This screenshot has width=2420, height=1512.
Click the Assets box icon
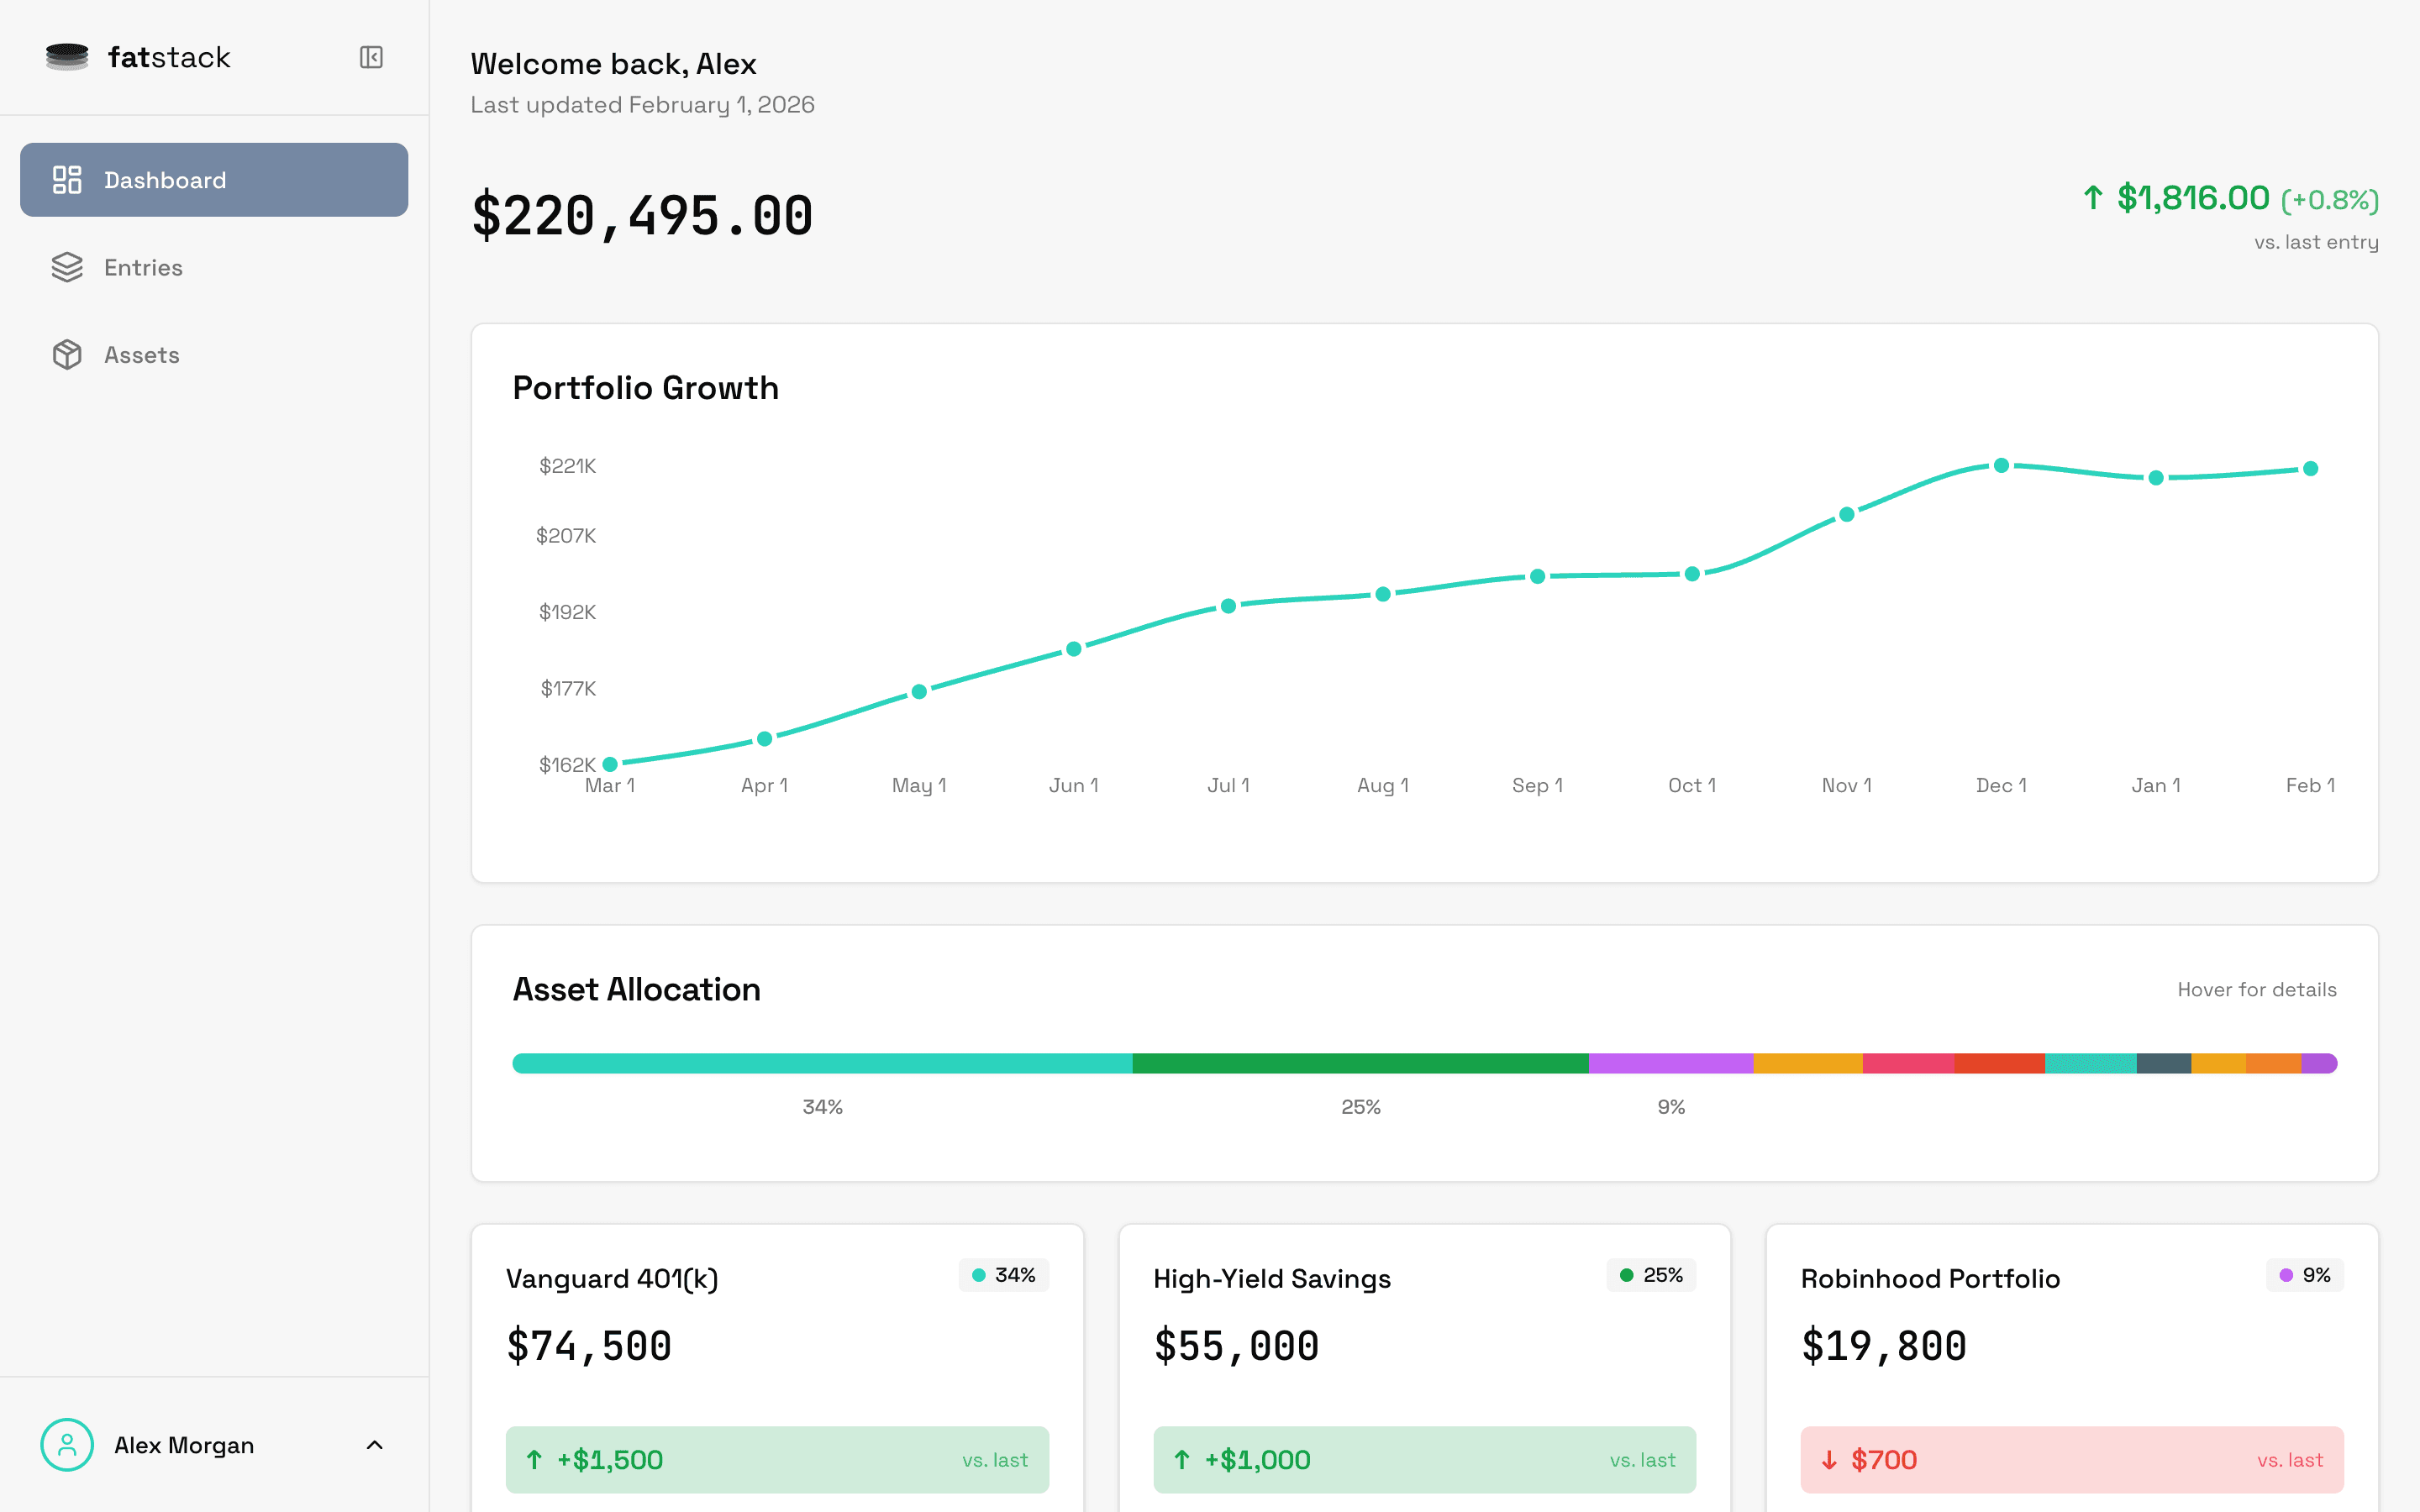click(x=67, y=354)
